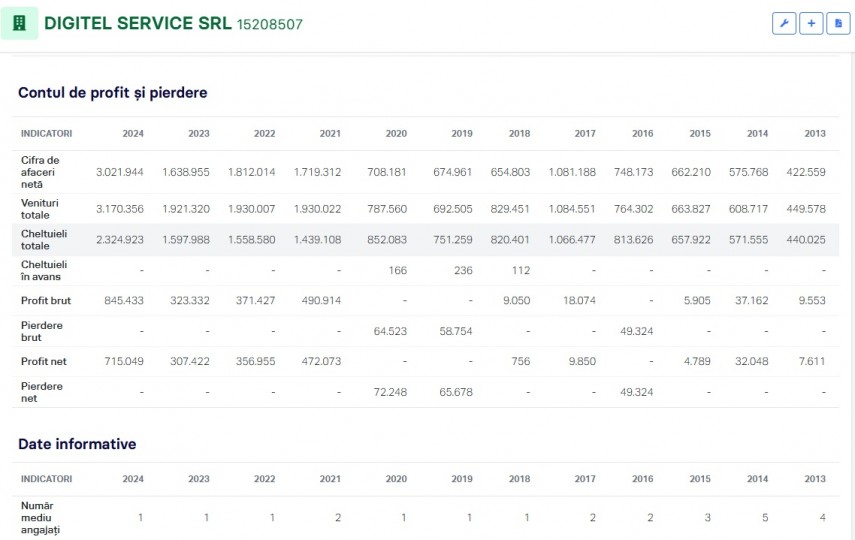Click the document export icon button

pyautogui.click(x=838, y=23)
